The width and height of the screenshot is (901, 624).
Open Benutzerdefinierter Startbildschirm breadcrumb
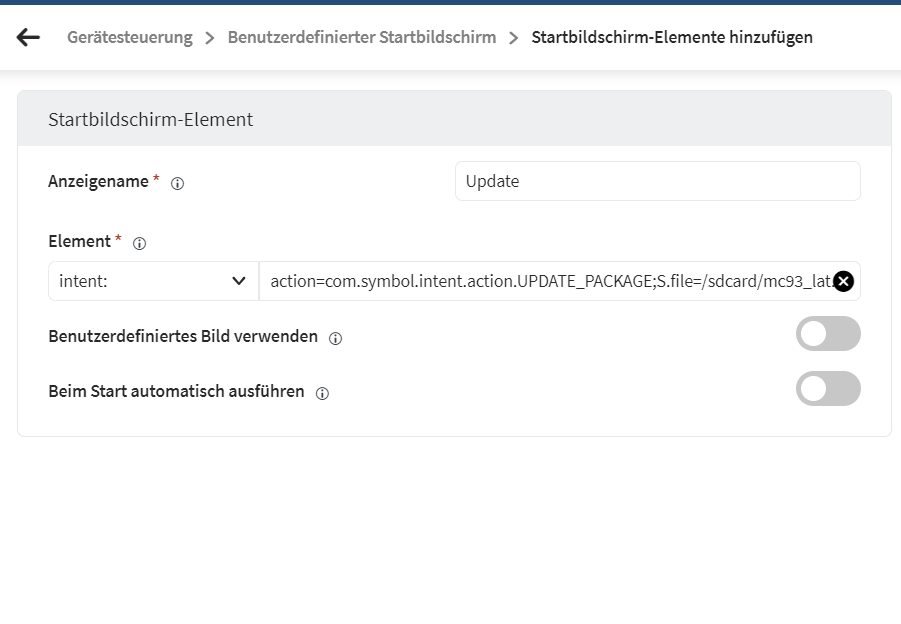[361, 38]
